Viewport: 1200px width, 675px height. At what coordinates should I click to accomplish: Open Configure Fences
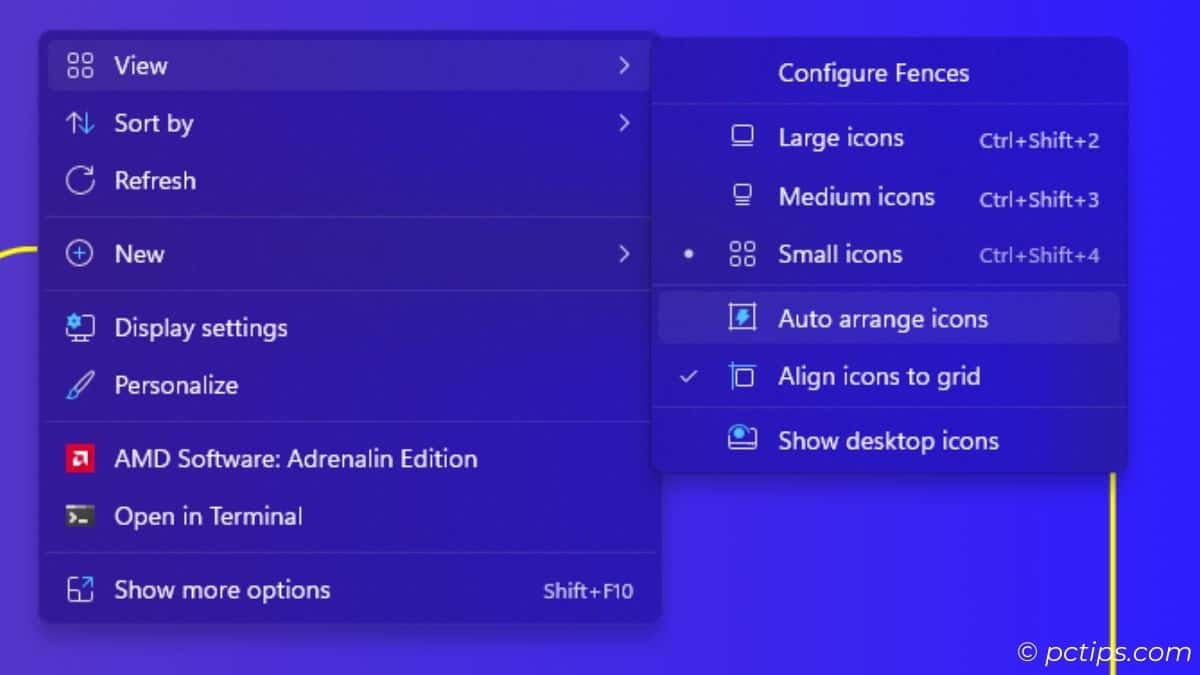873,72
